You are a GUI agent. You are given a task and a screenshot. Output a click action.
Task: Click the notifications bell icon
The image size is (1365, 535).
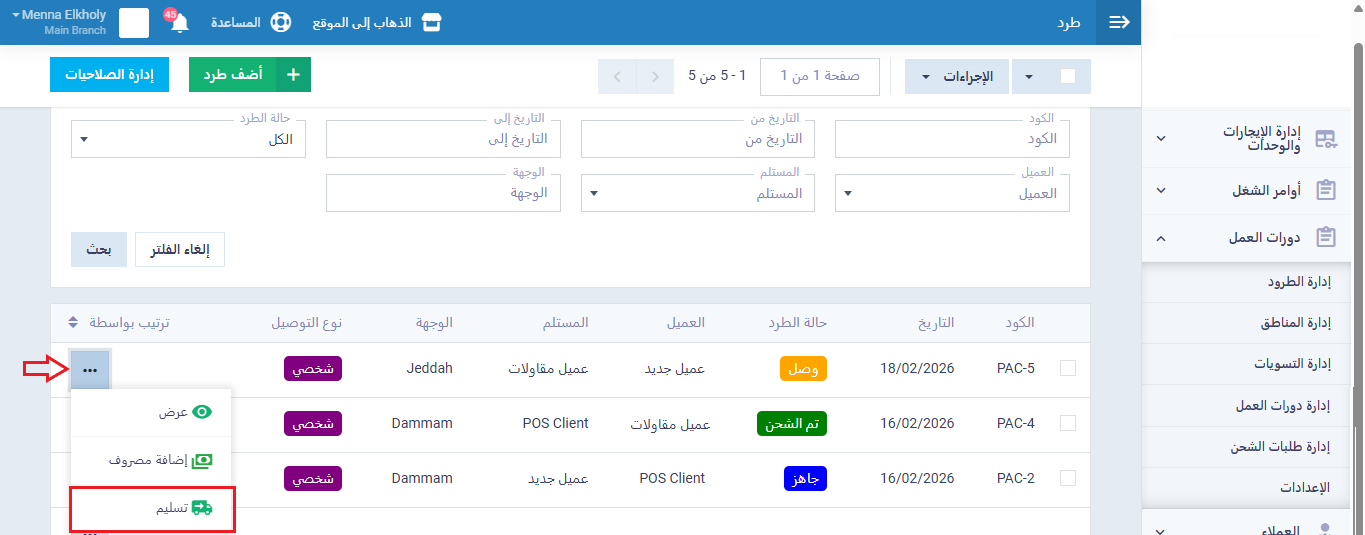pos(179,23)
